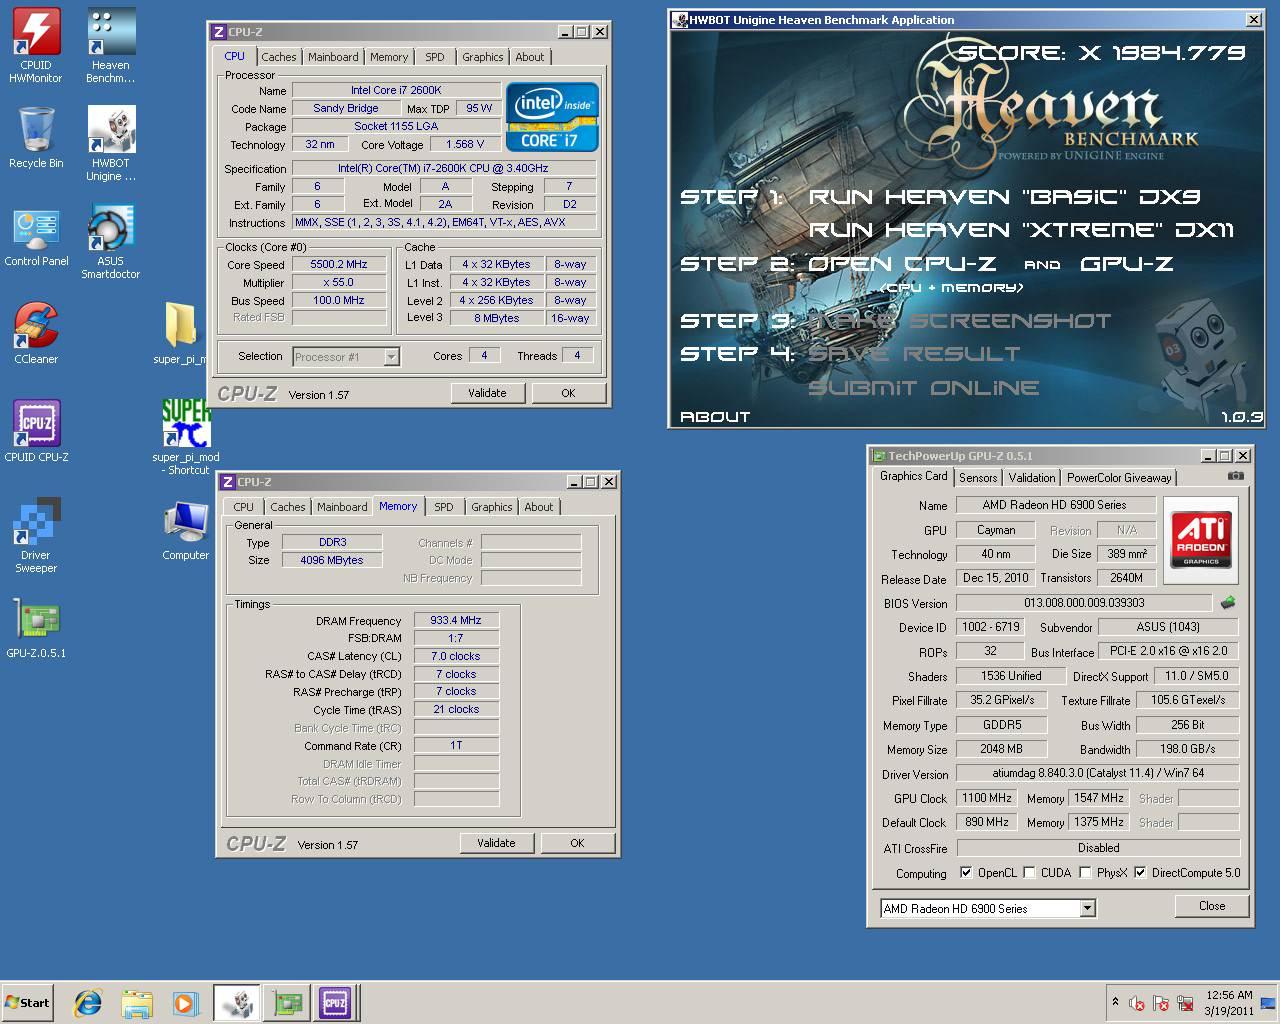1280x1024 pixels.
Task: Open About tab in top CPU-Z window
Action: 530,57
